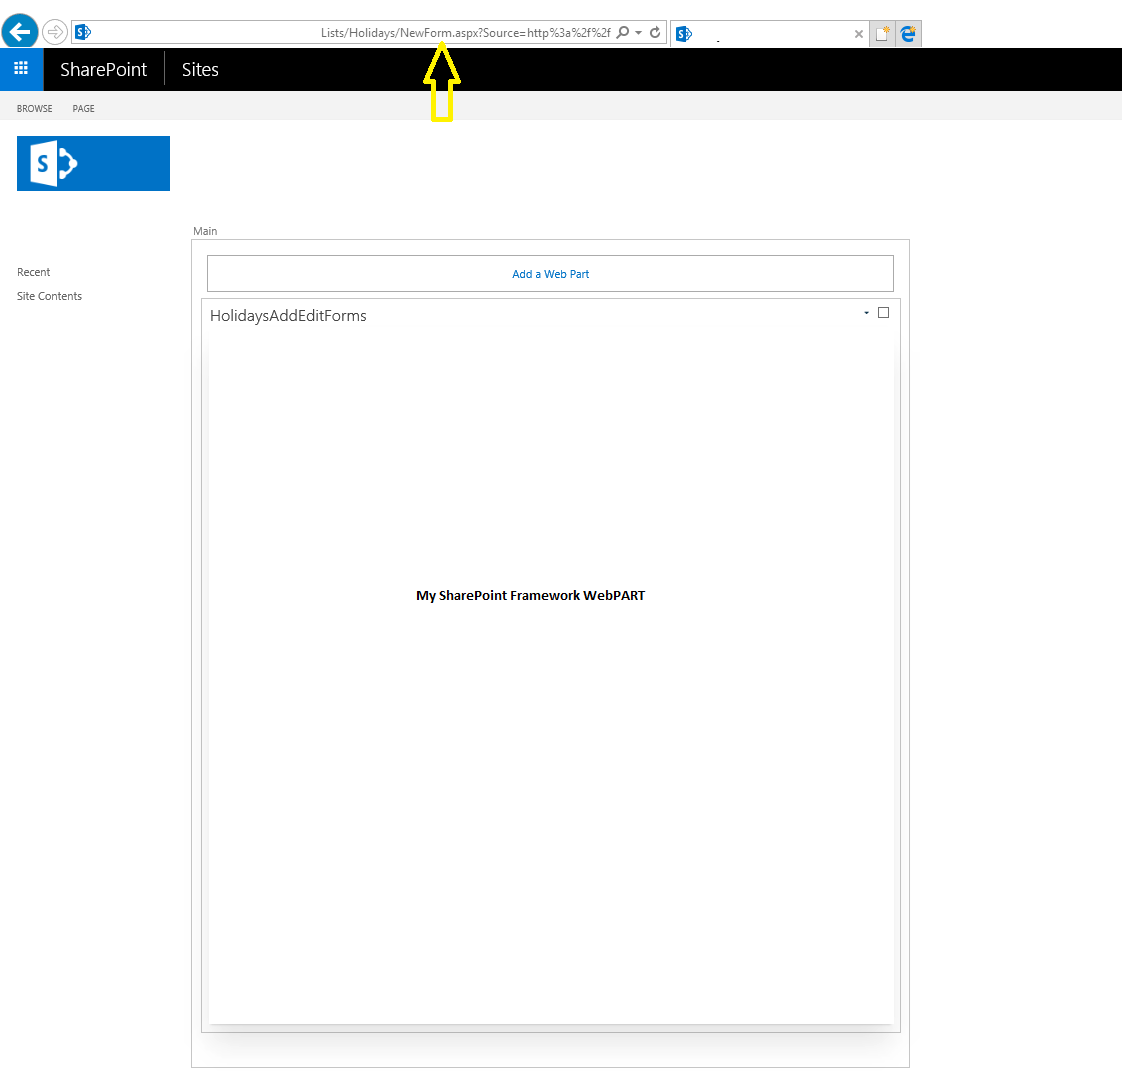The width and height of the screenshot is (1122, 1071).
Task: Click the Add a Web Part link
Action: pos(550,274)
